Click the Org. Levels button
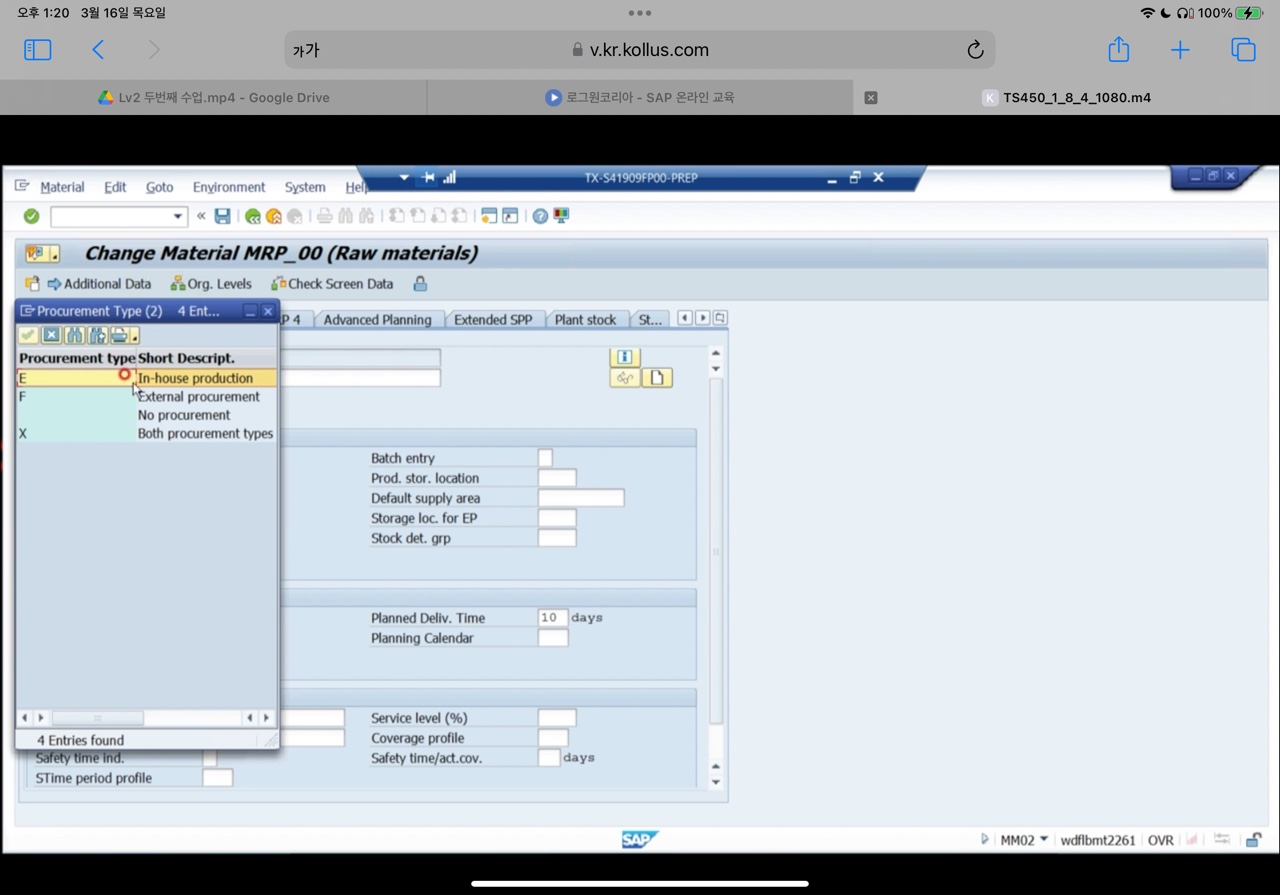This screenshot has width=1280, height=895. tap(211, 284)
